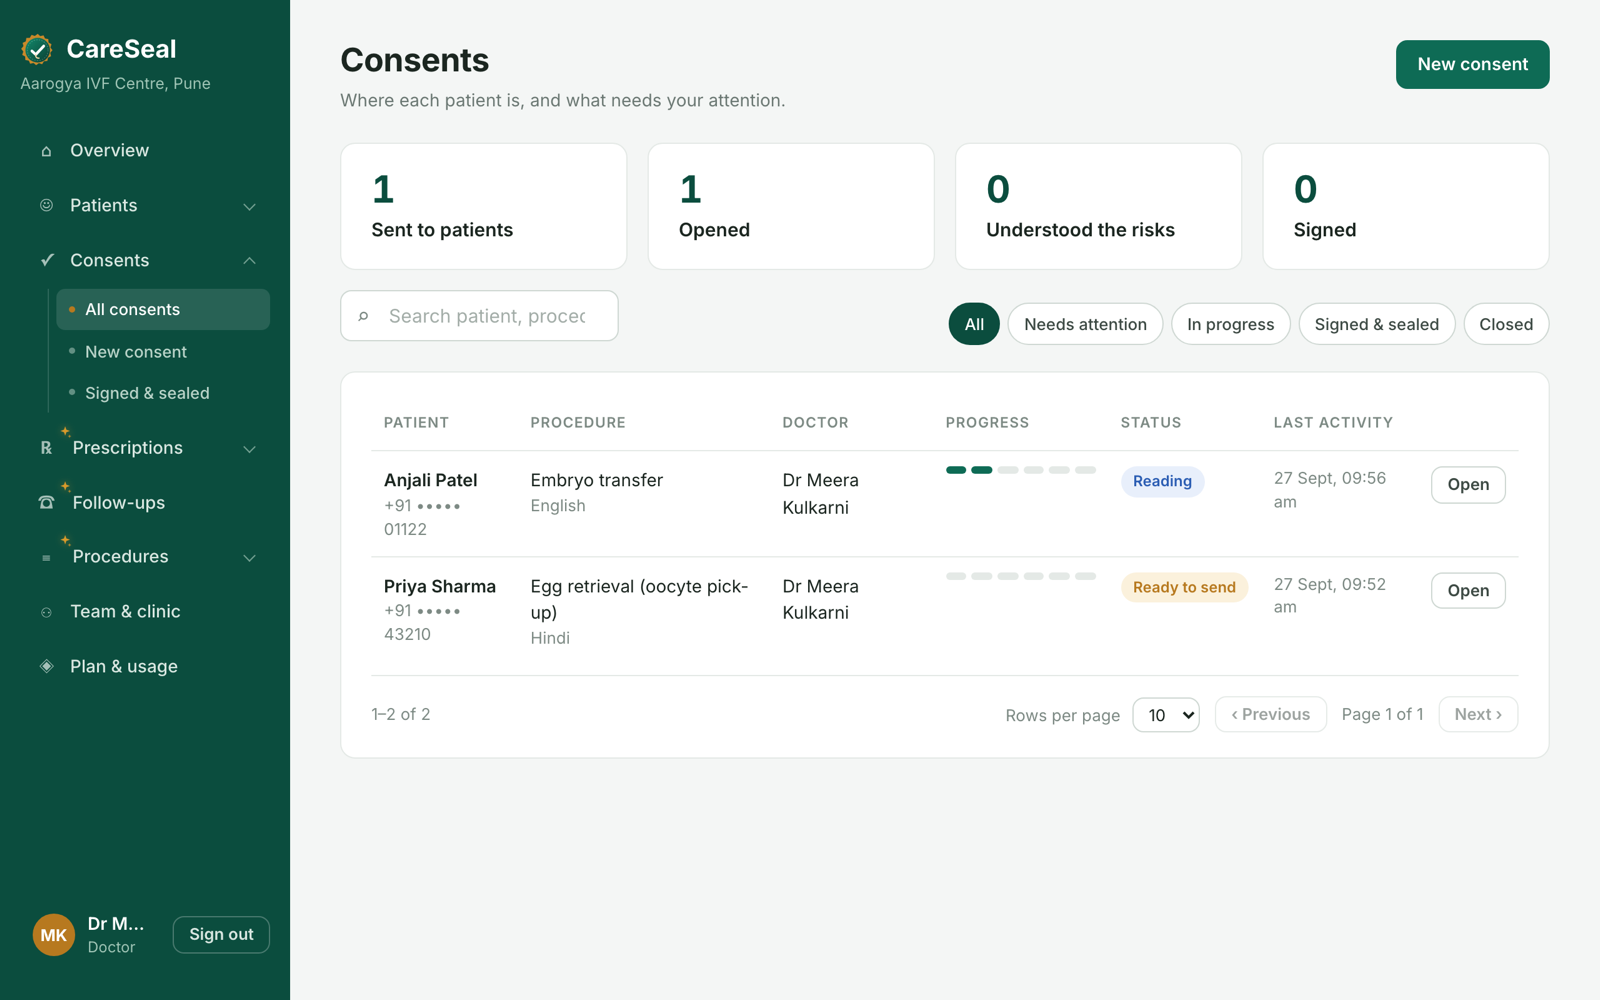This screenshot has width=1600, height=1000.
Task: Expand the Patients submenu chevron
Action: (250, 206)
